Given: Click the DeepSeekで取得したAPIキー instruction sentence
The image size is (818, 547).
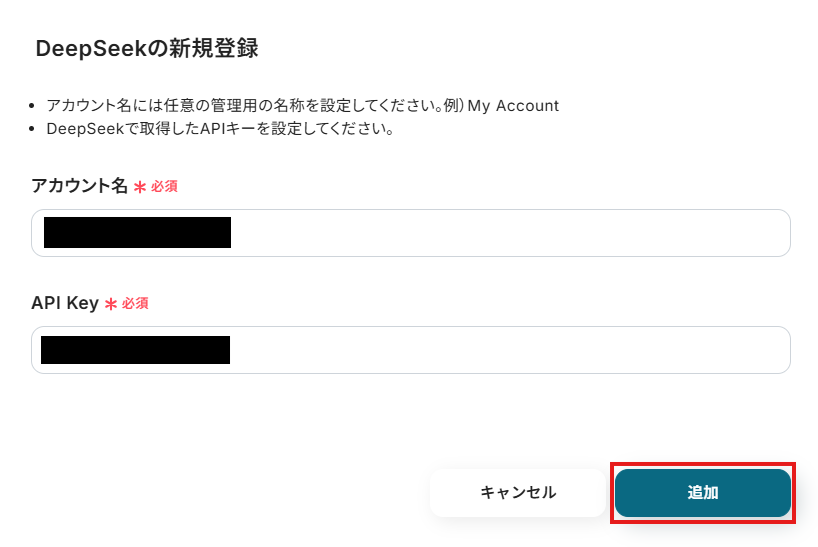Looking at the screenshot, I should pos(219,129).
